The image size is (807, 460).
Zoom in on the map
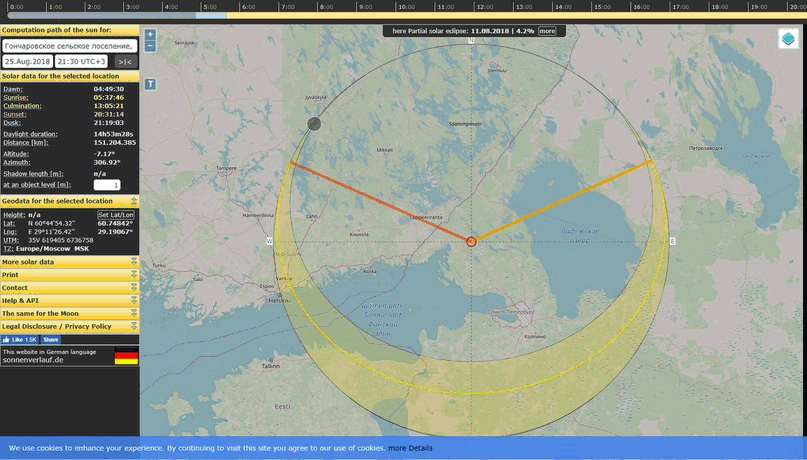click(150, 34)
